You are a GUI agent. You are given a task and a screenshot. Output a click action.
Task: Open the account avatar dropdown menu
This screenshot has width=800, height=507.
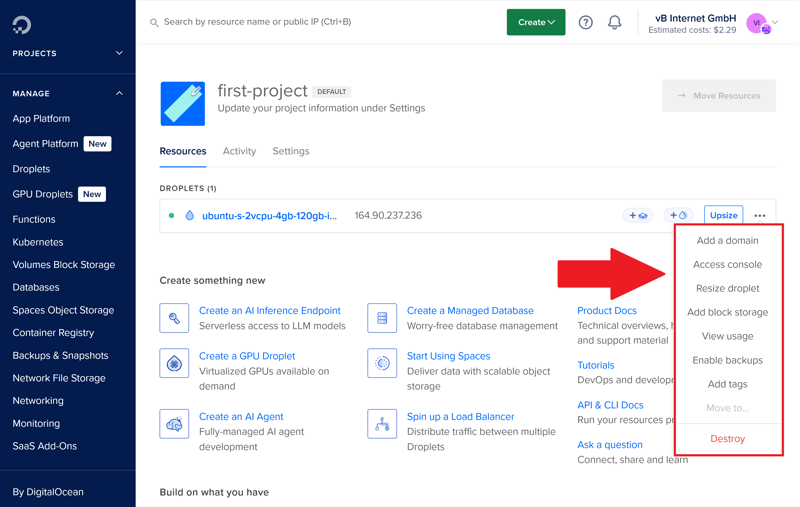coord(762,23)
